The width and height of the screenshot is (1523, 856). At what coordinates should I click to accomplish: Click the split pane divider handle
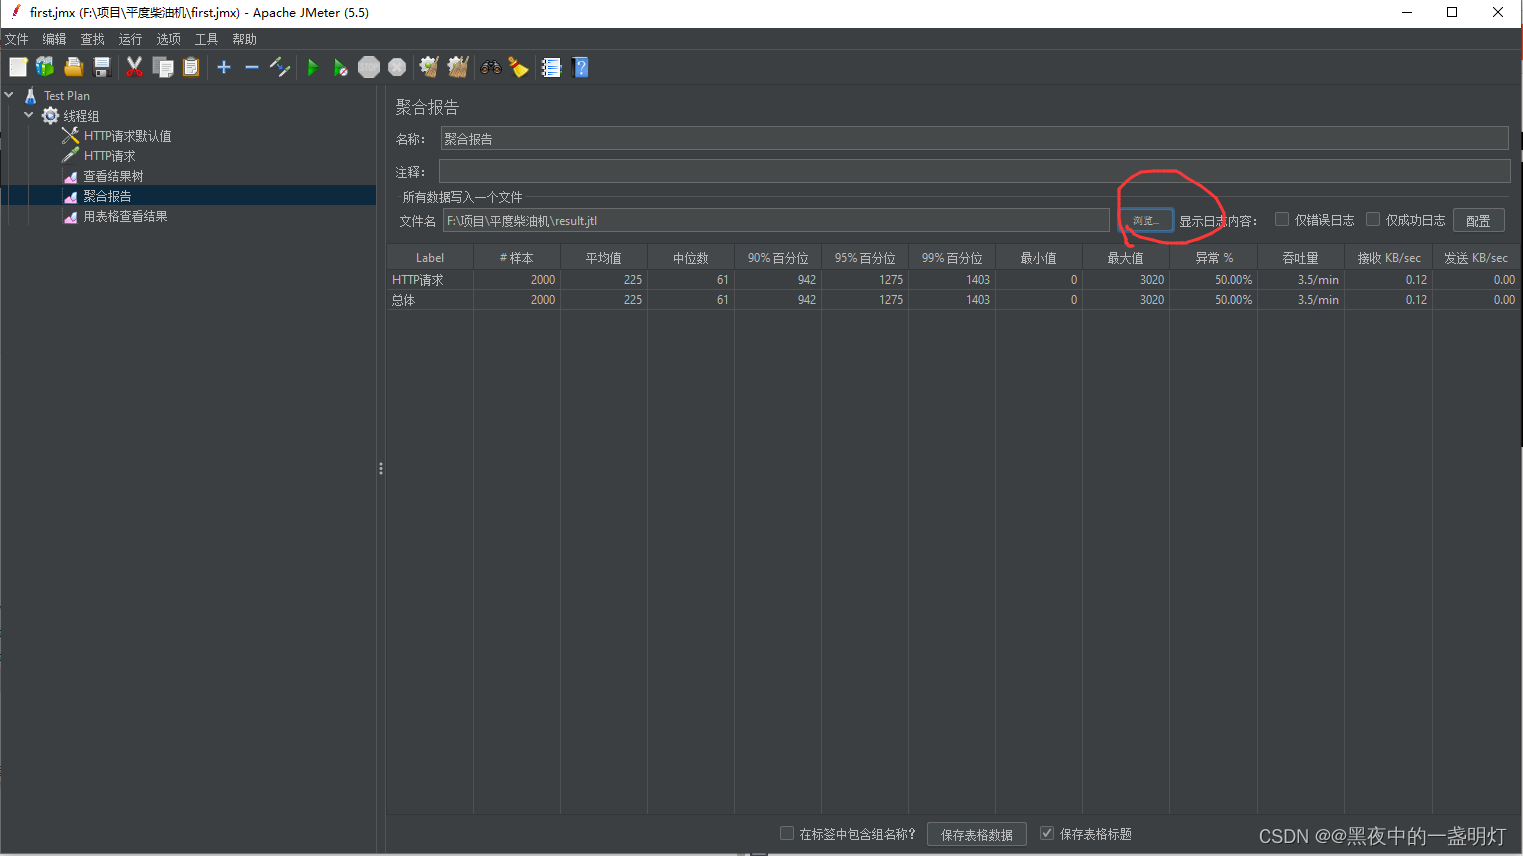point(381,468)
